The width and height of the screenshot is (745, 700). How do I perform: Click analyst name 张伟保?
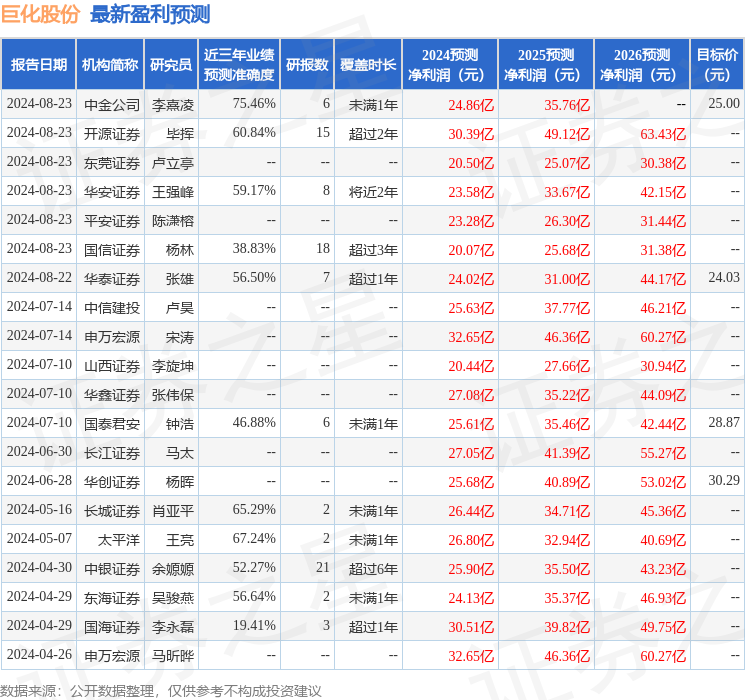(173, 395)
